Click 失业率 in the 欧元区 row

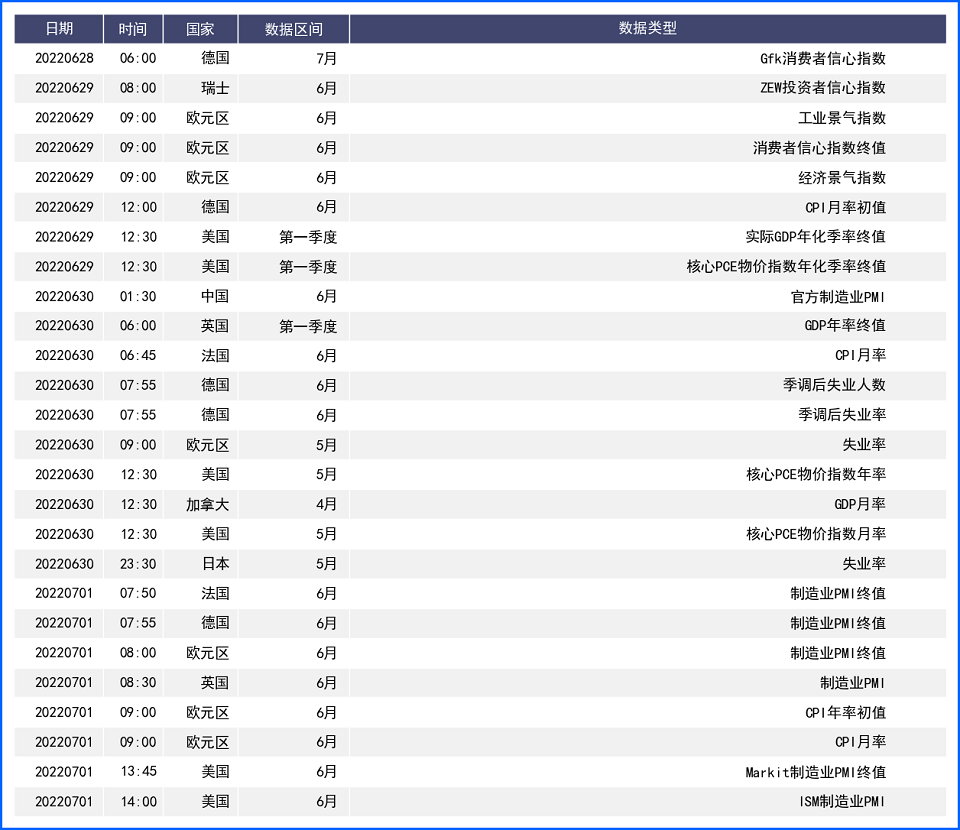click(864, 445)
